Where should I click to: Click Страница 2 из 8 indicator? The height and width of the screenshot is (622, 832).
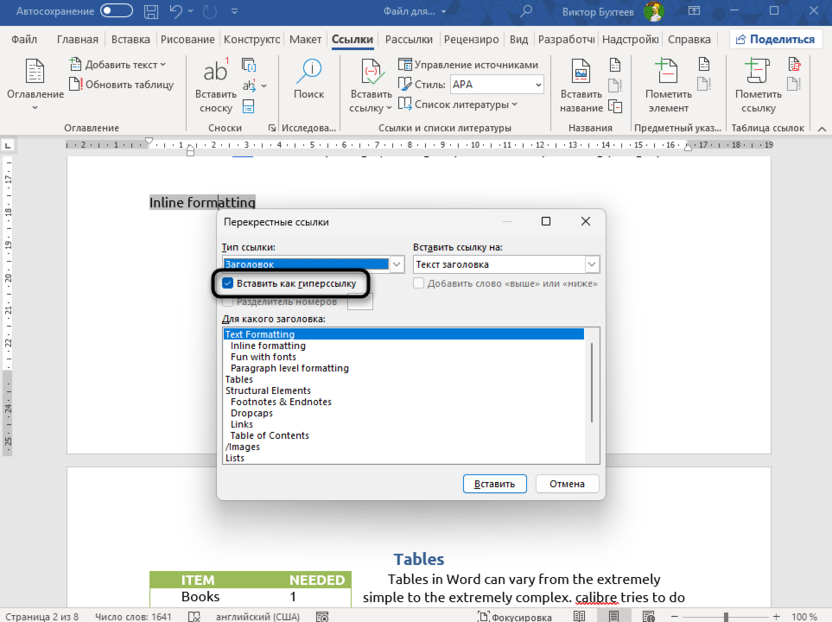pyautogui.click(x=42, y=617)
